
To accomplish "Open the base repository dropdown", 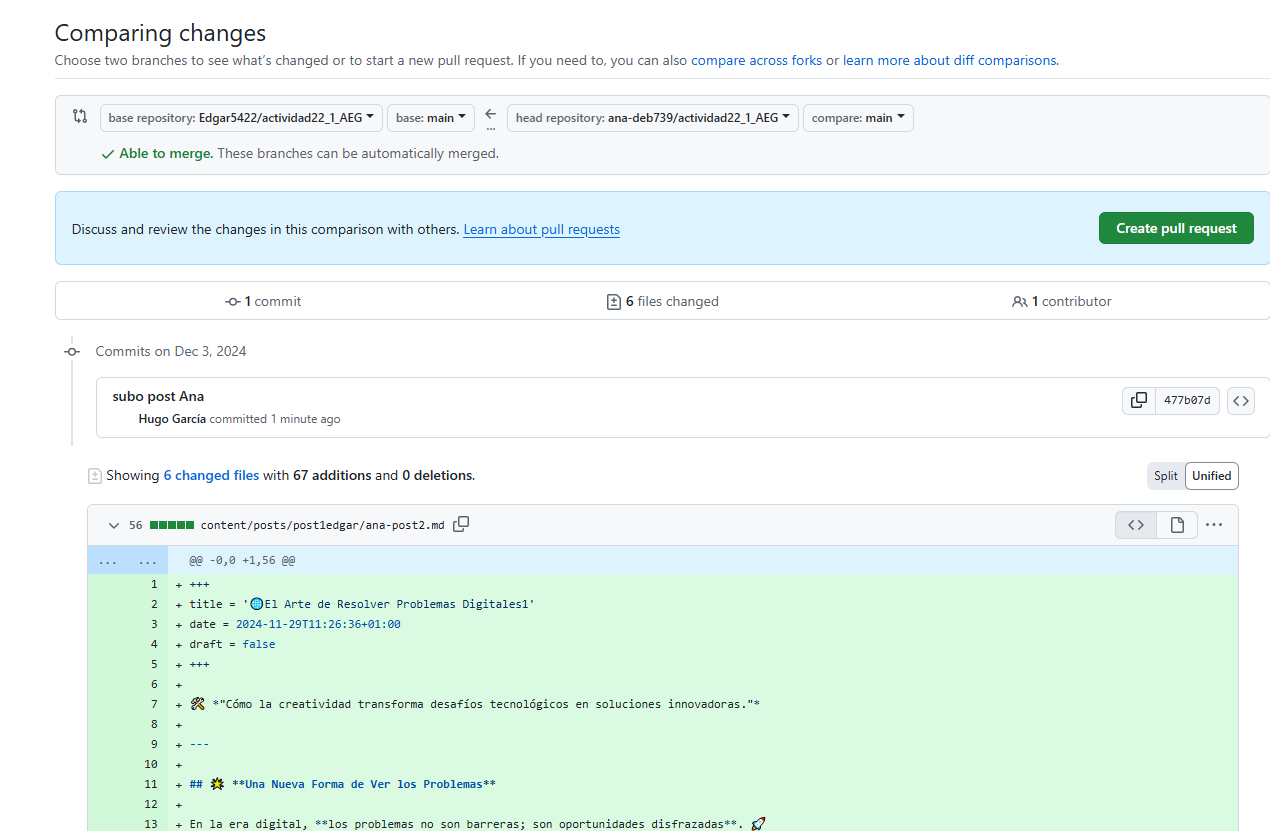I will pyautogui.click(x=241, y=118).
